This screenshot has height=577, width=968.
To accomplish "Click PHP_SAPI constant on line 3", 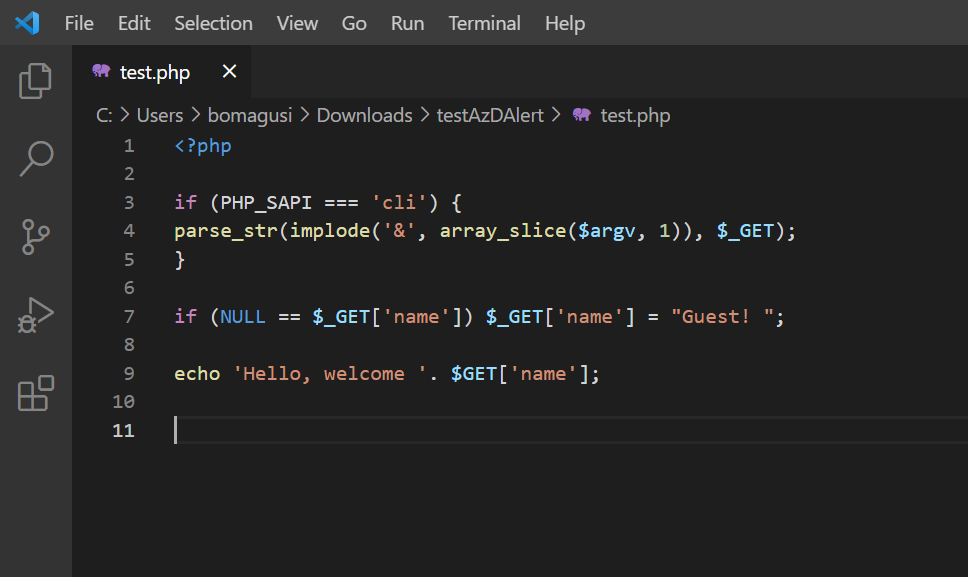I will (266, 202).
